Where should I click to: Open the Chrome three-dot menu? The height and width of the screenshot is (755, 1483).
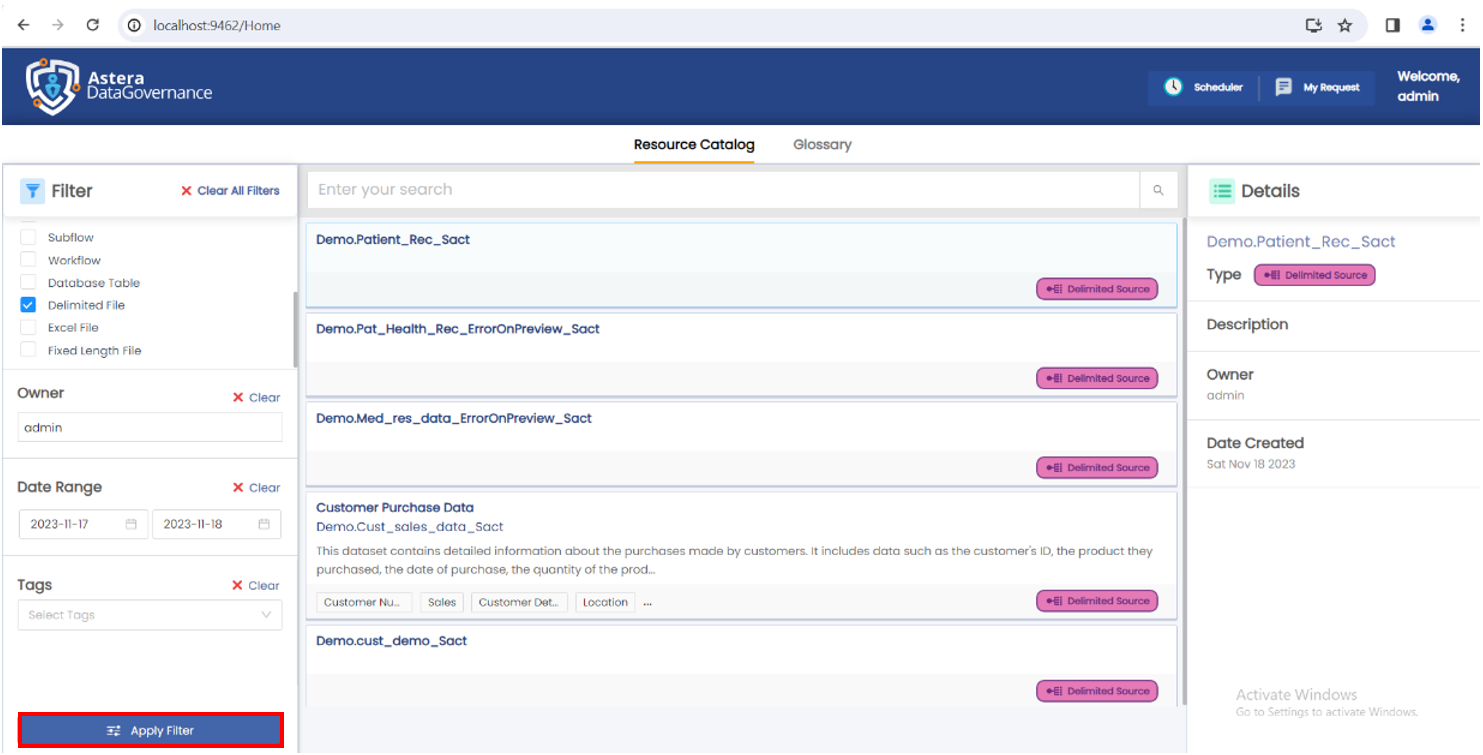1463,25
